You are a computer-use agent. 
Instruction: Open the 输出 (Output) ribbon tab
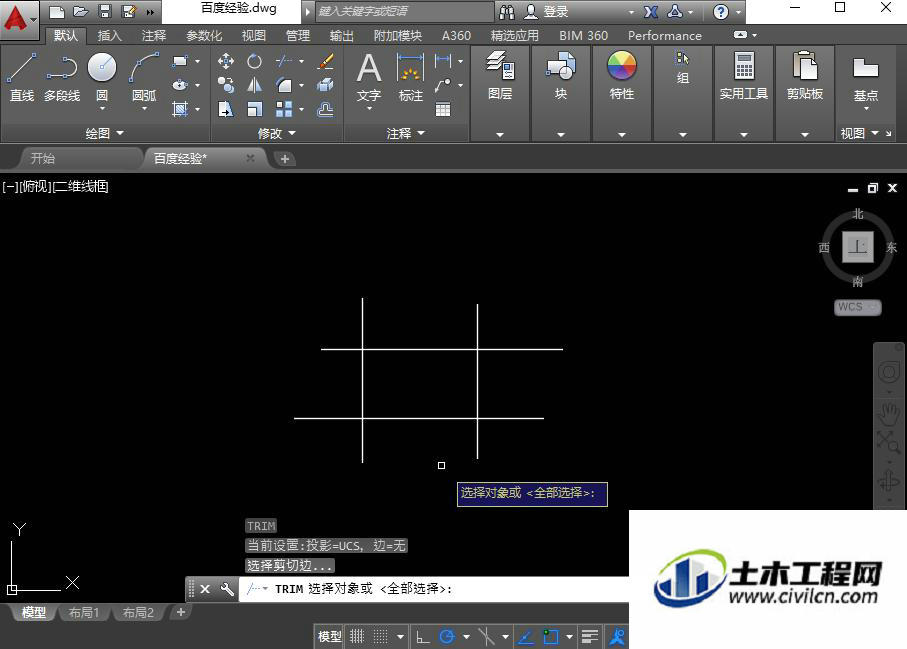[x=341, y=36]
